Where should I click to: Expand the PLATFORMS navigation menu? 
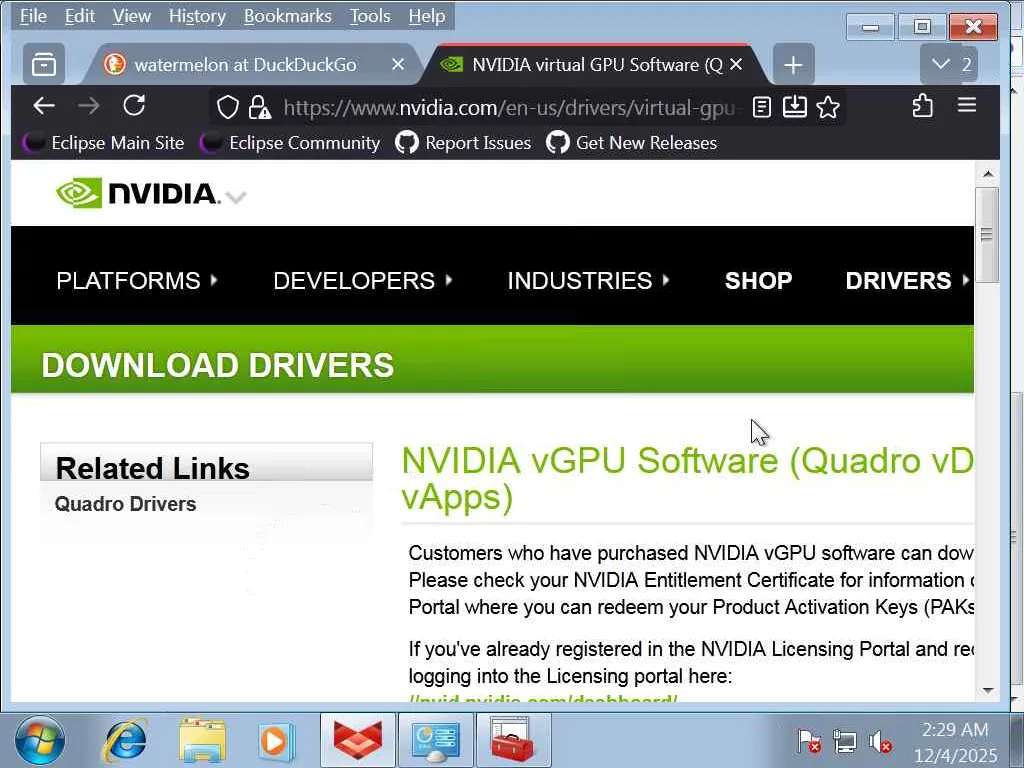coord(136,280)
